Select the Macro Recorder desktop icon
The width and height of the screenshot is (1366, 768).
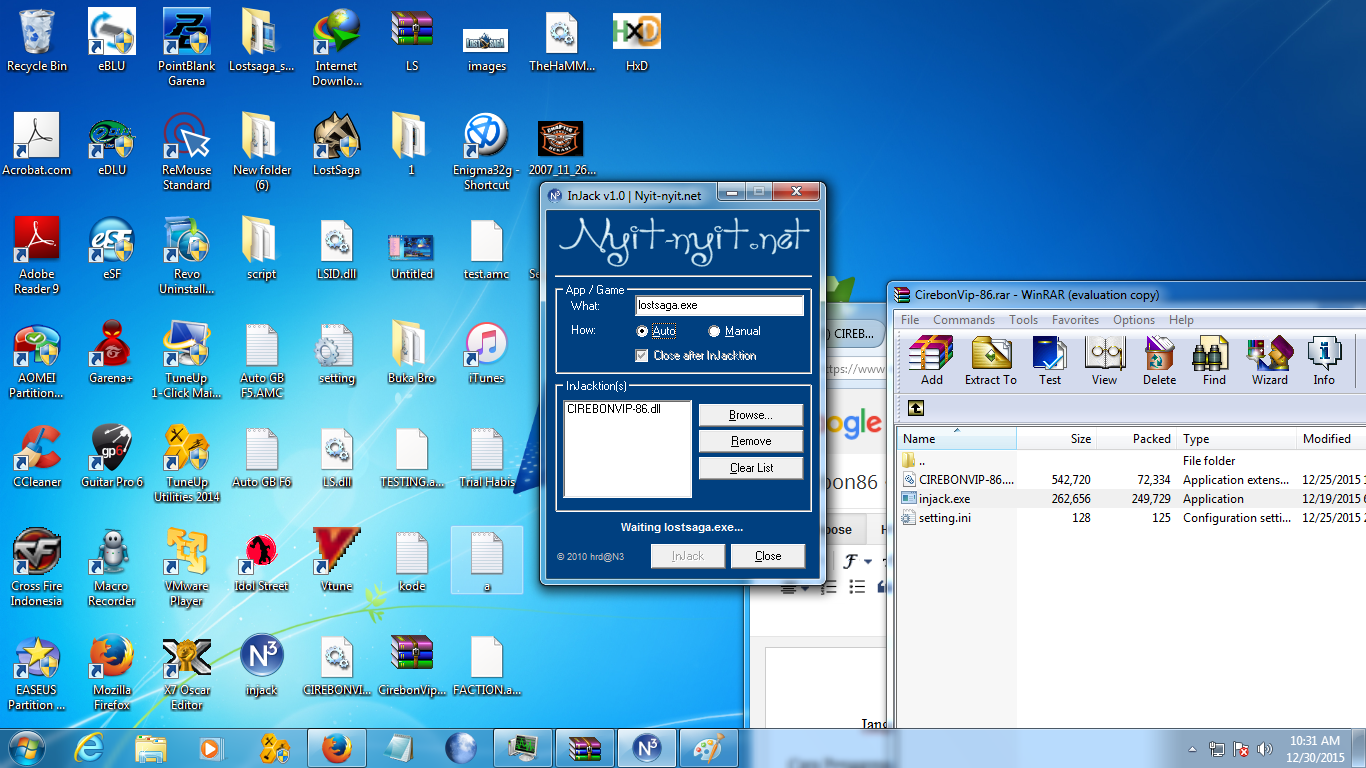tap(112, 568)
